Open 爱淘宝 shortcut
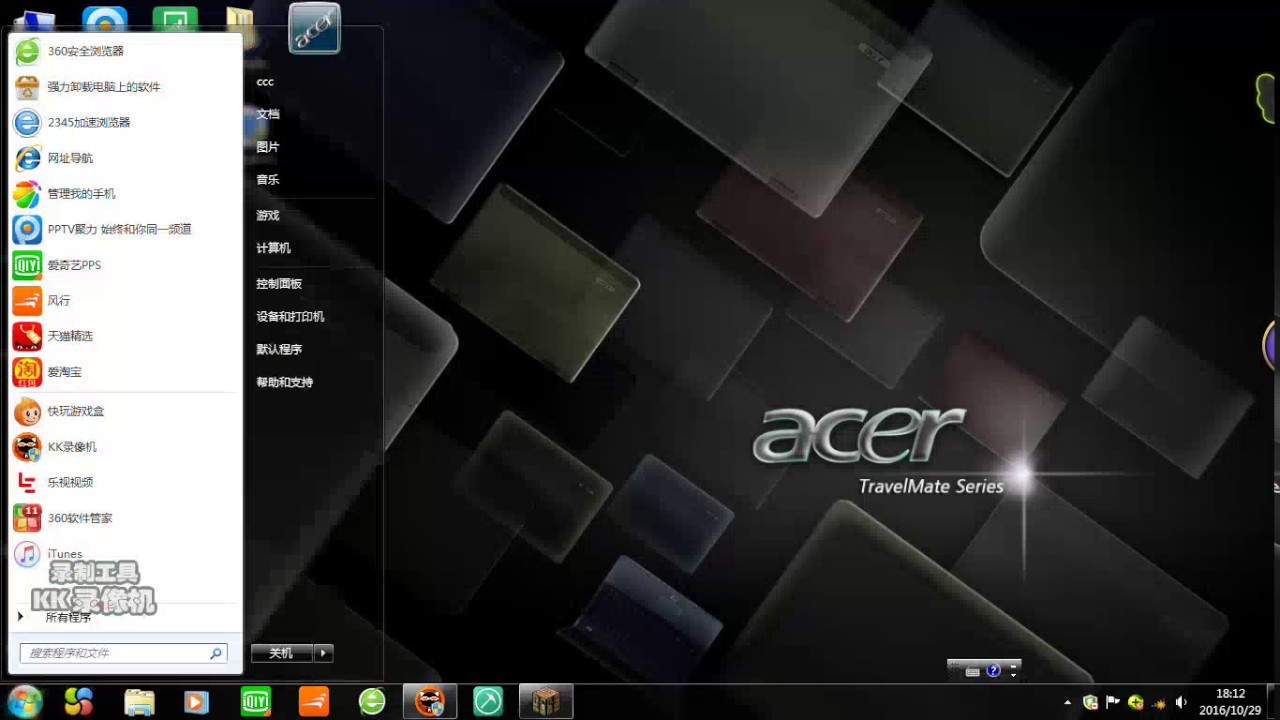 point(125,372)
